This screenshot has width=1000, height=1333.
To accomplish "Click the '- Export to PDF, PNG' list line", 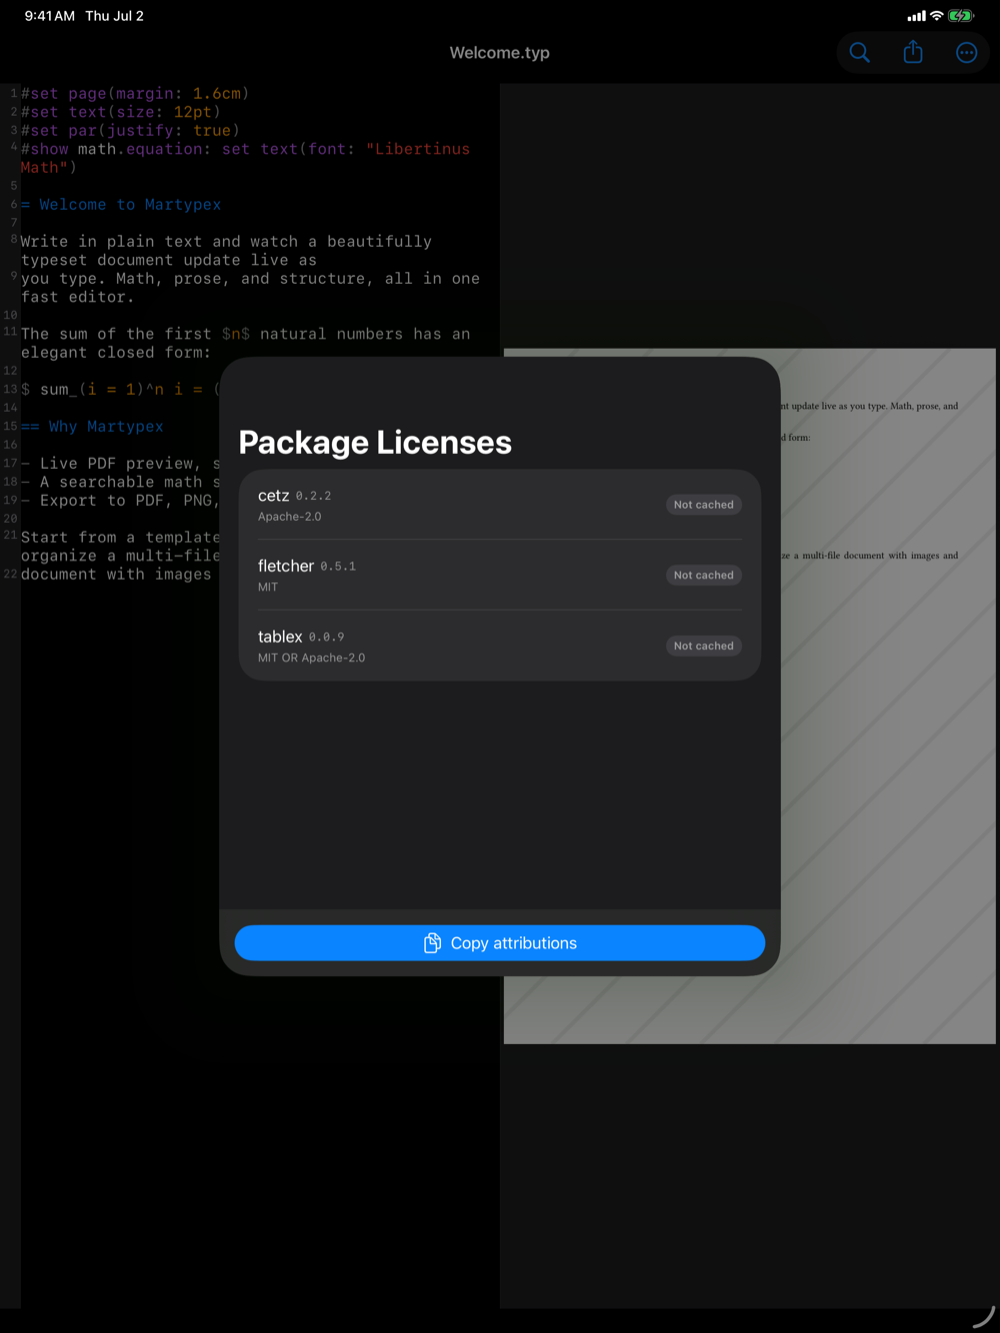I will point(120,501).
